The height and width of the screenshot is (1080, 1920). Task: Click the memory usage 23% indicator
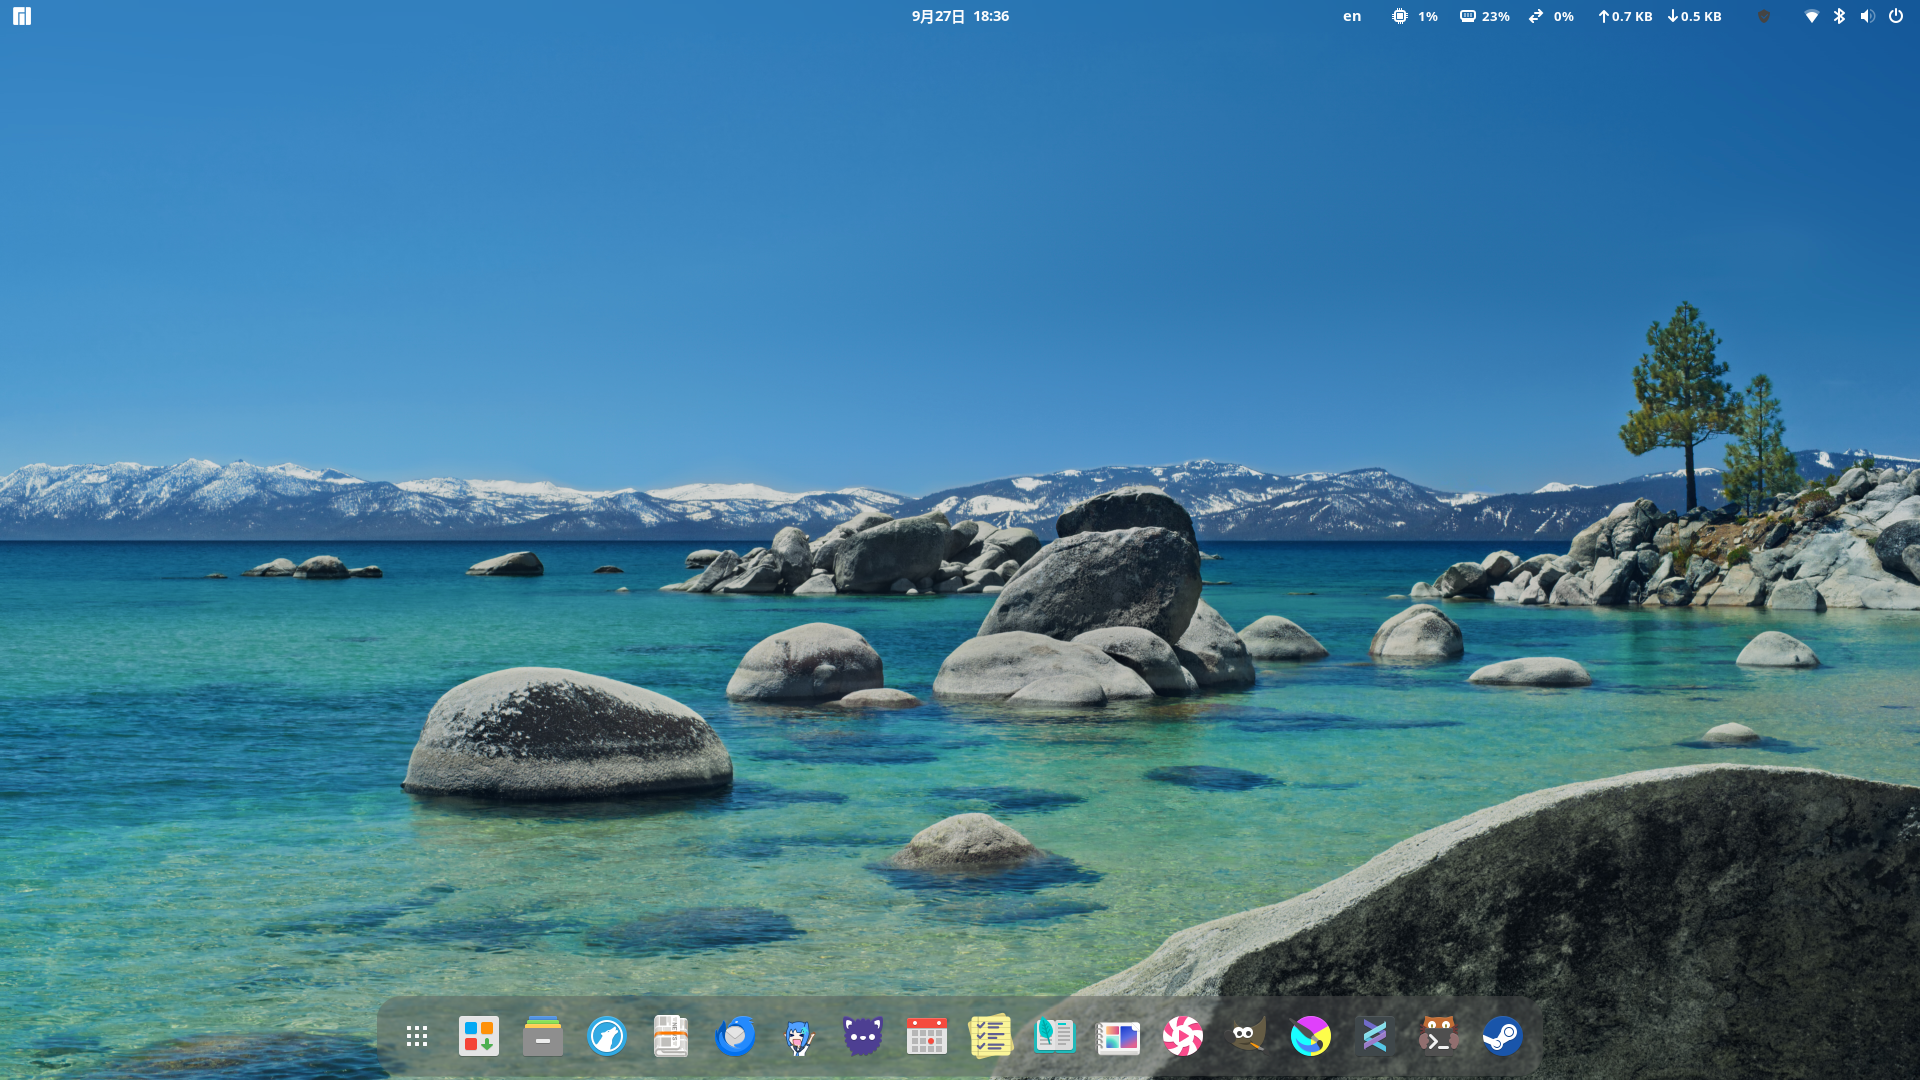(1485, 16)
